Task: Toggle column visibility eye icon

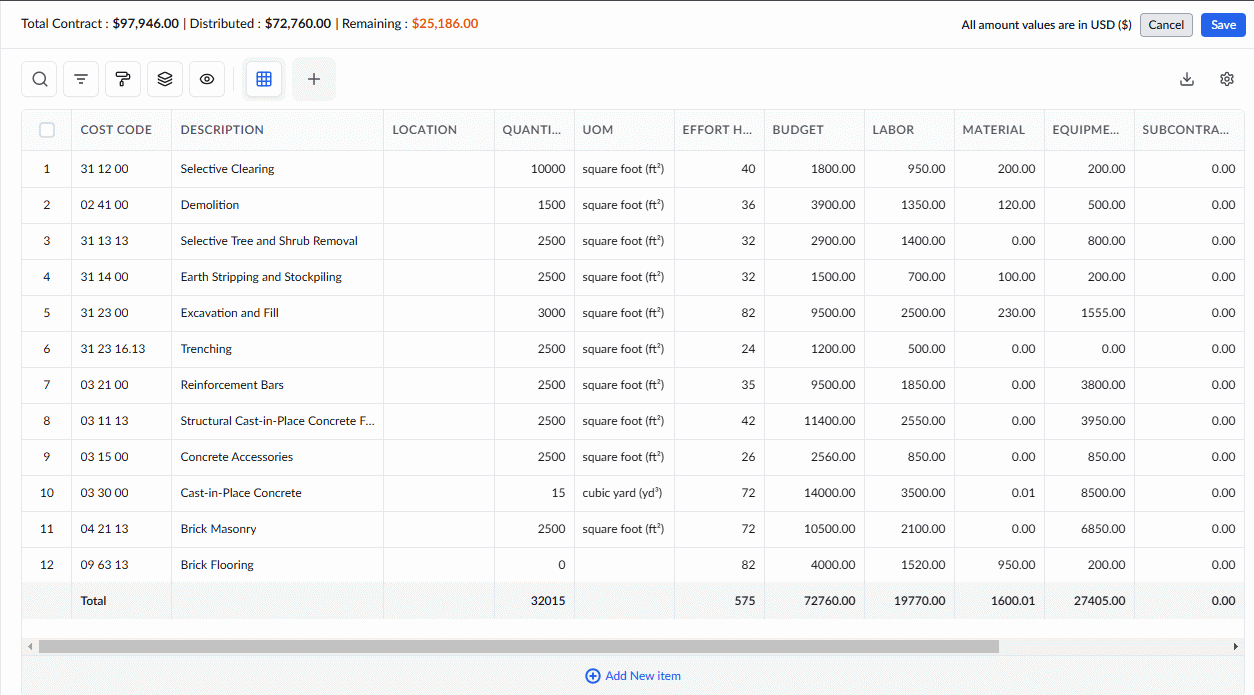Action: coord(207,79)
